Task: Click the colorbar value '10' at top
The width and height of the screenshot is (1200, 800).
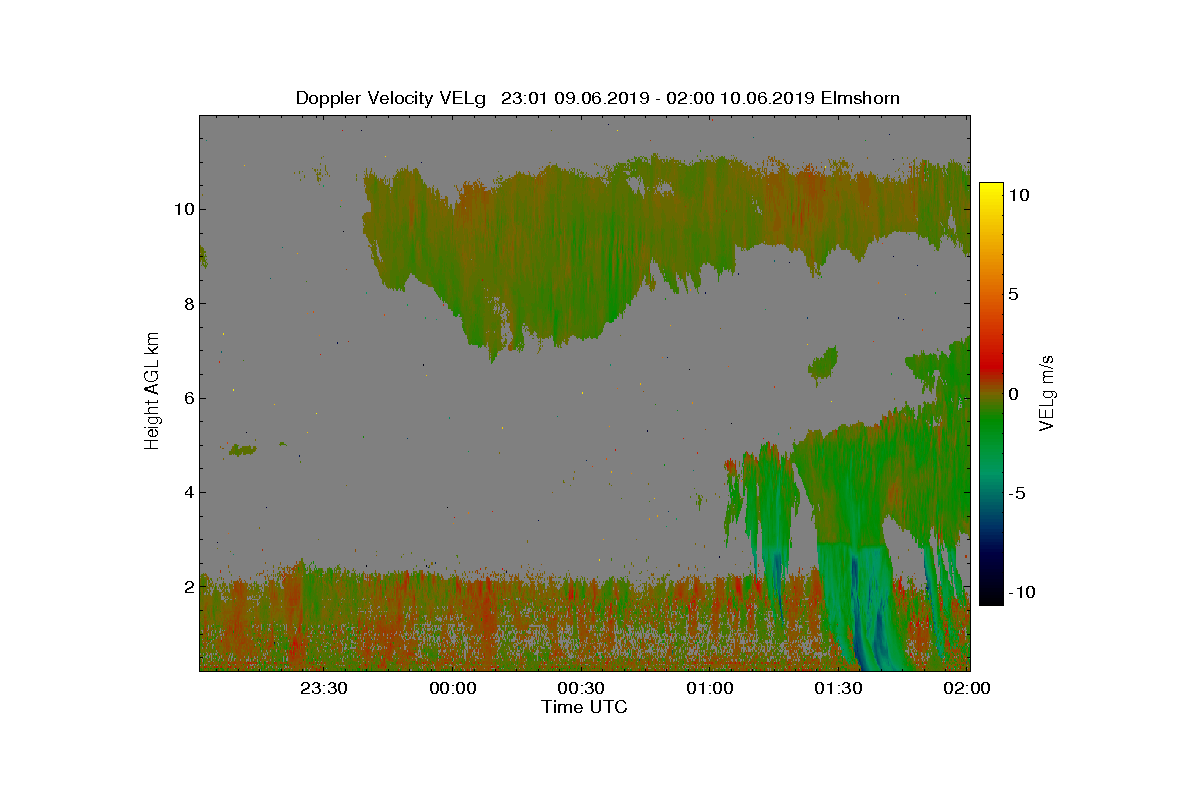Action: point(1019,196)
